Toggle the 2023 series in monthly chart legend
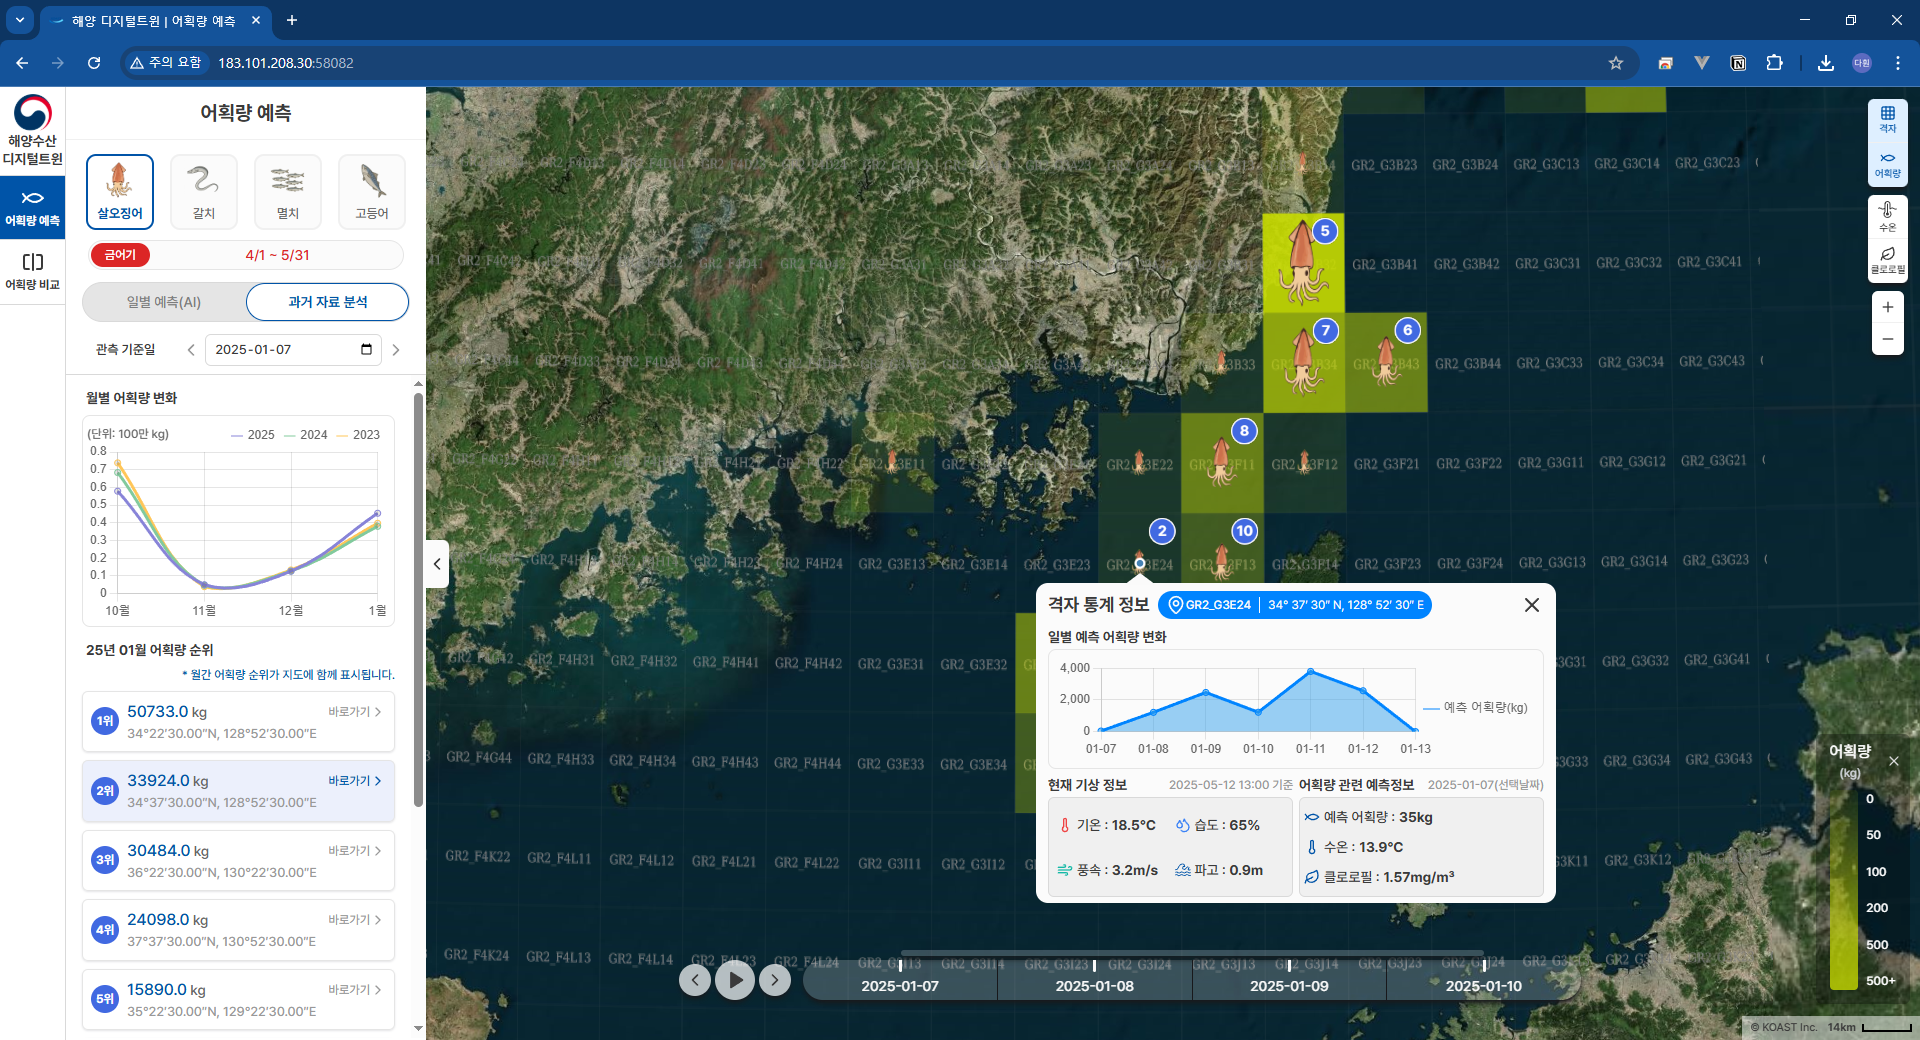Image resolution: width=1920 pixels, height=1040 pixels. pyautogui.click(x=359, y=435)
